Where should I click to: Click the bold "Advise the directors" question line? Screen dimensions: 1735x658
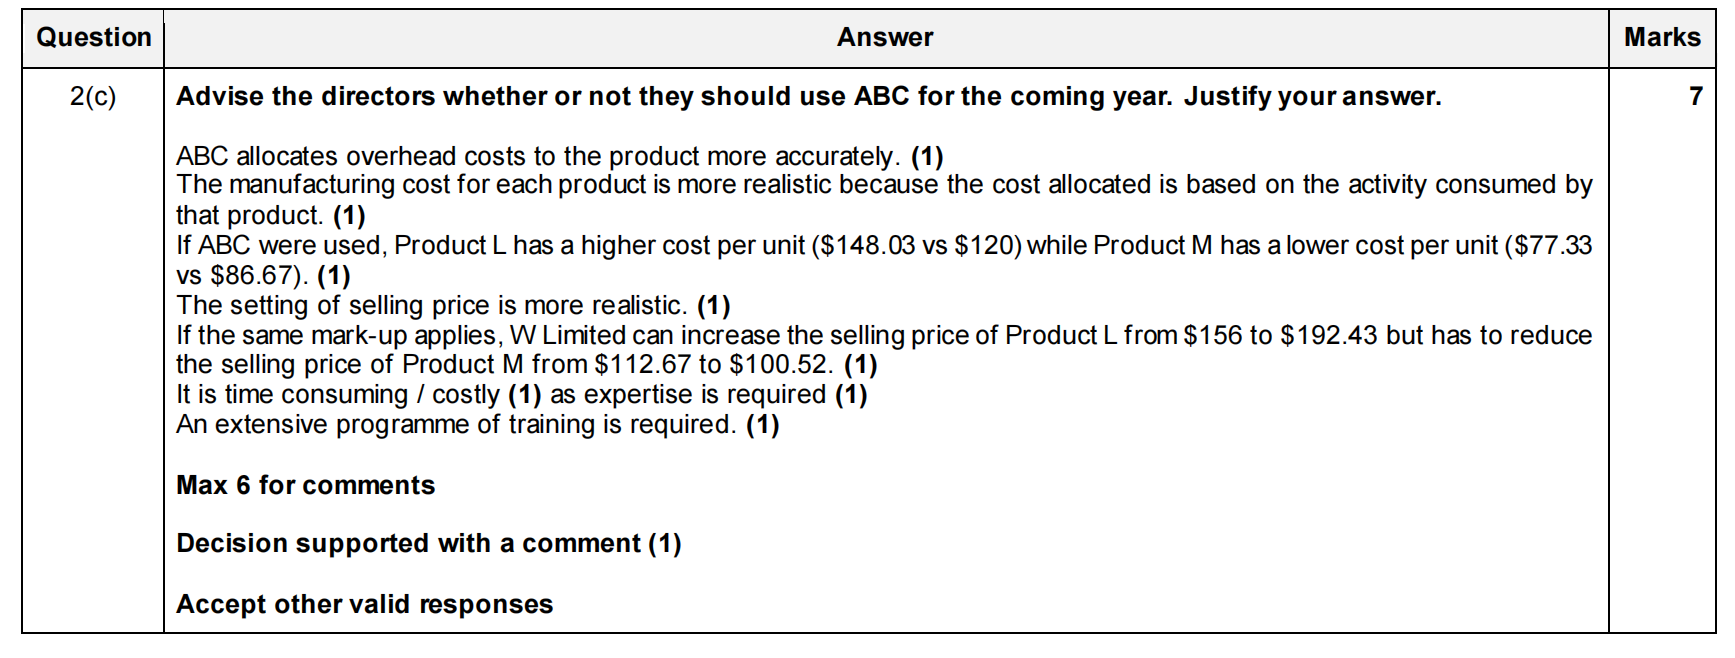pos(808,97)
